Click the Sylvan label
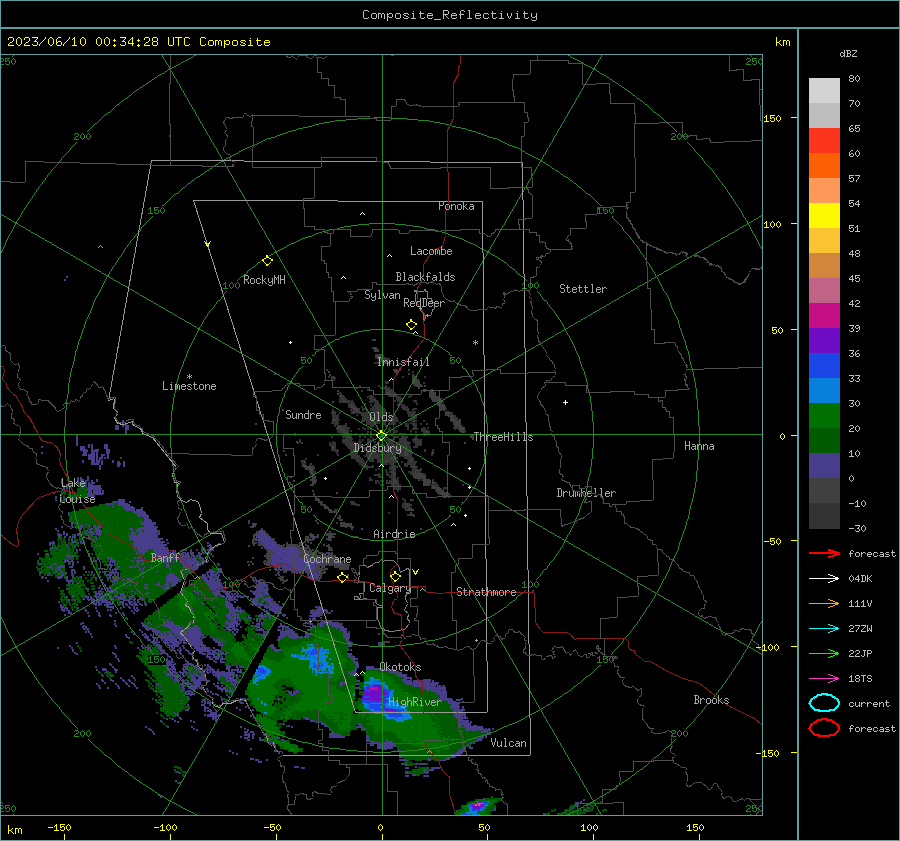Viewport: 900px width, 841px height. pos(382,295)
